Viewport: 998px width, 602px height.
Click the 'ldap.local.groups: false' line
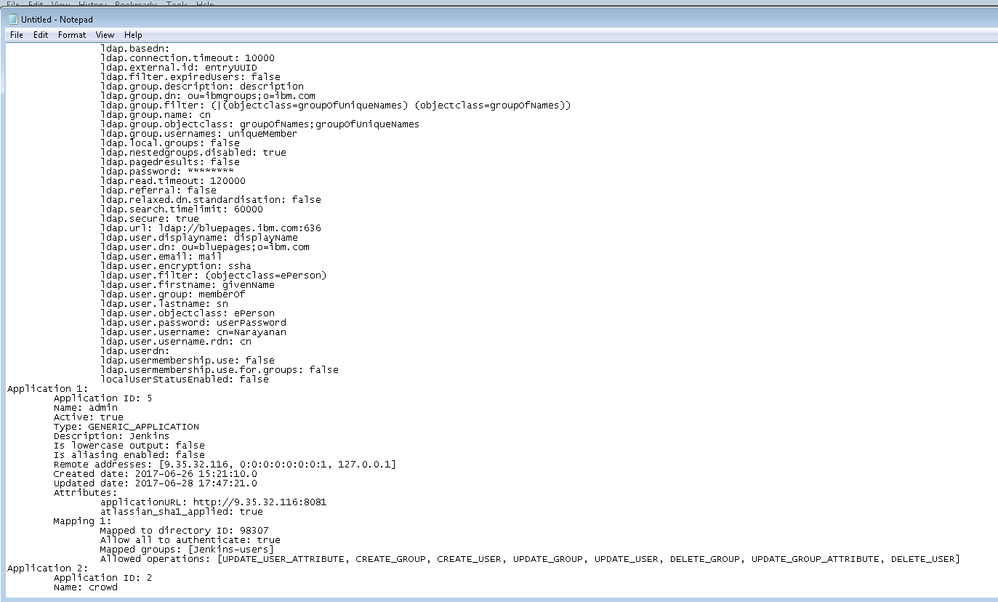click(x=170, y=143)
